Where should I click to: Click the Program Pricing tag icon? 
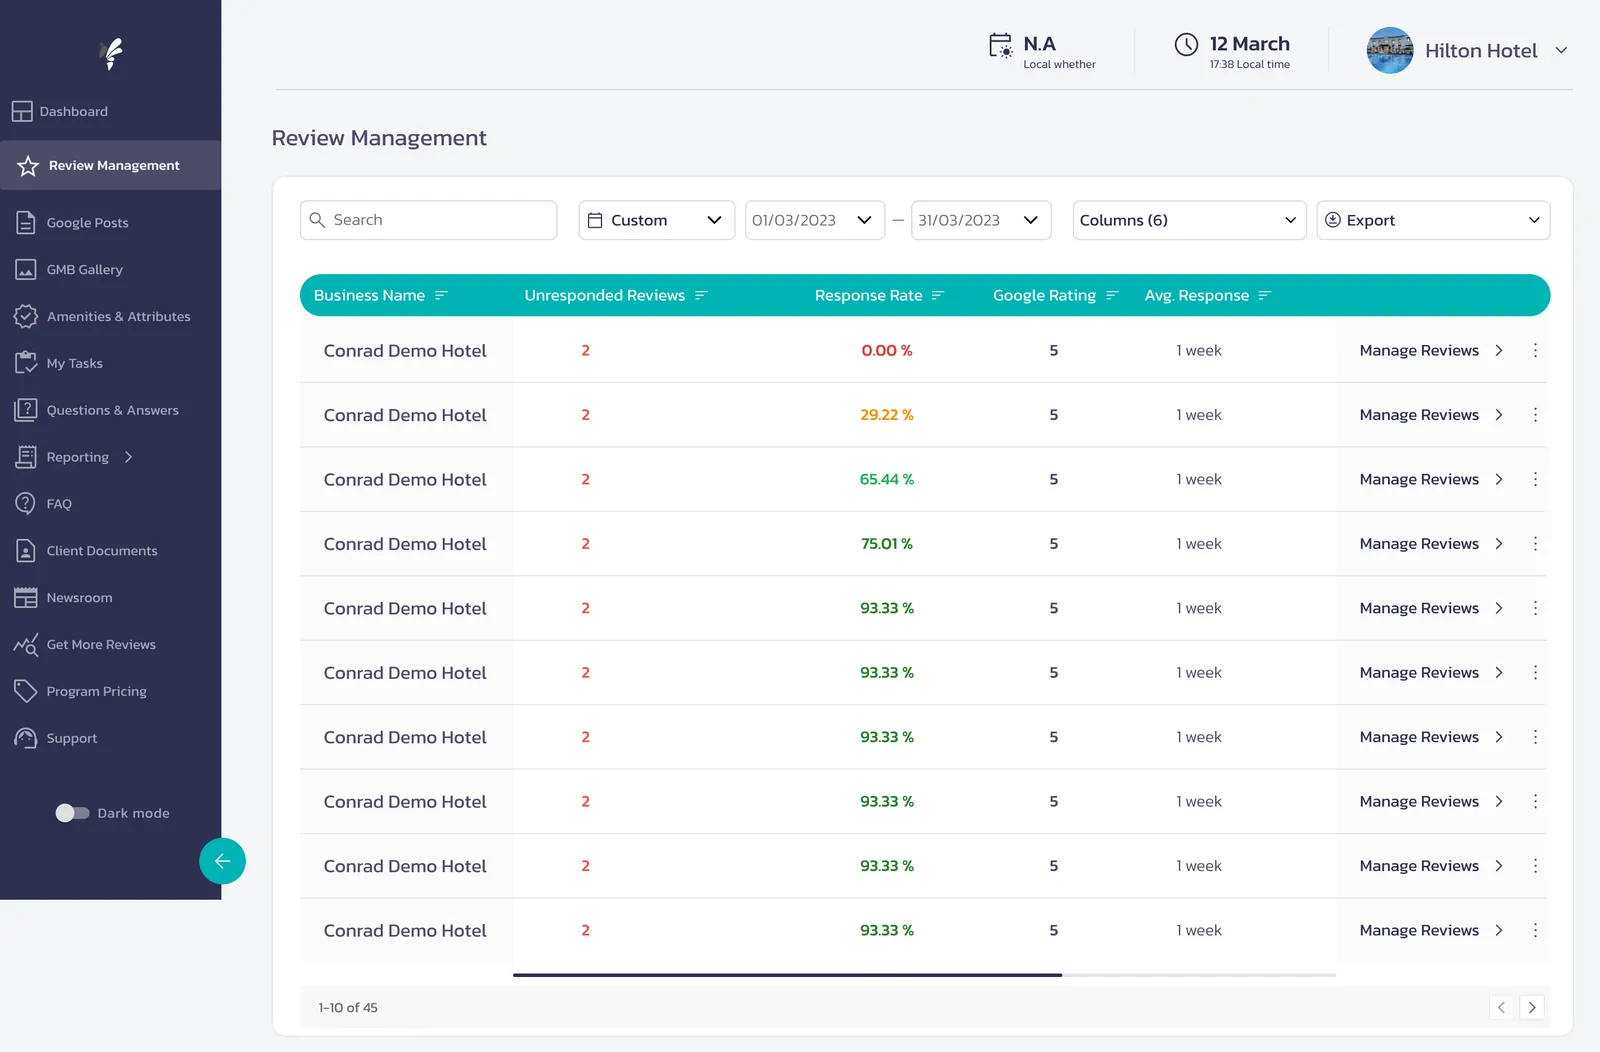coord(26,691)
